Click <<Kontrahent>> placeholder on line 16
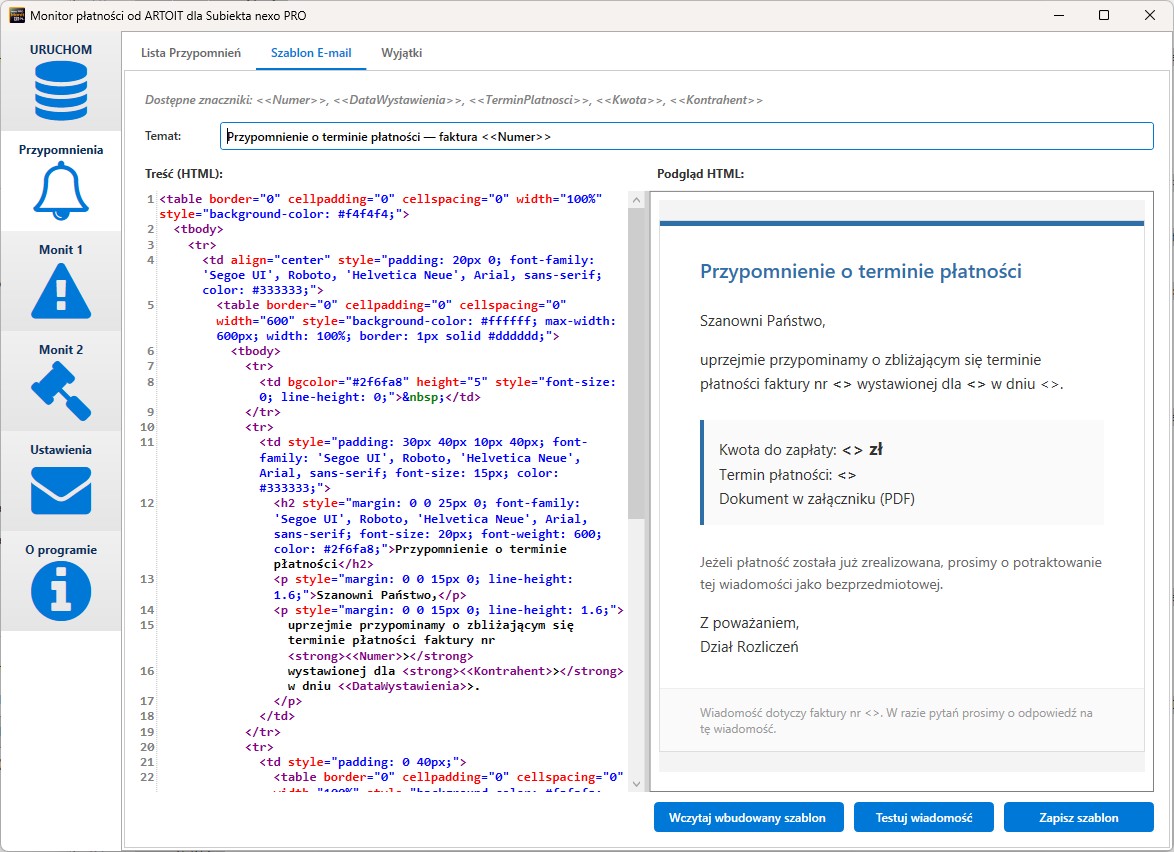This screenshot has width=1174, height=852. [509, 671]
